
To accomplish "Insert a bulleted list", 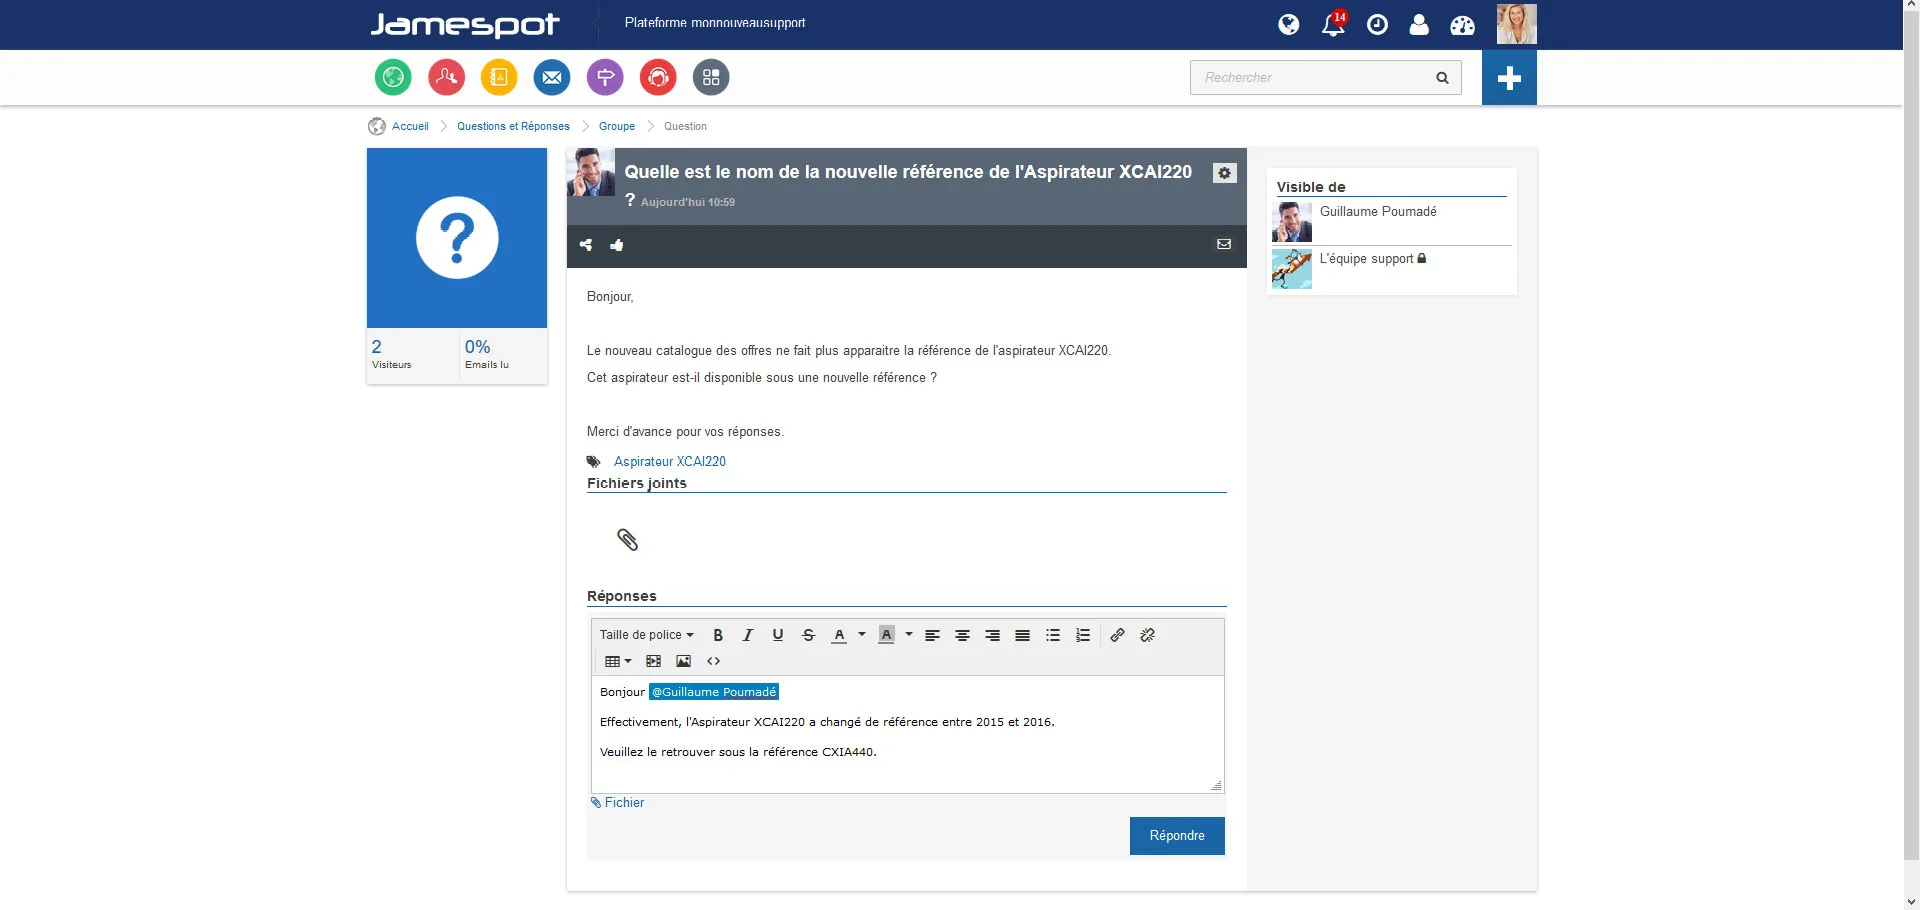I will click(1053, 635).
